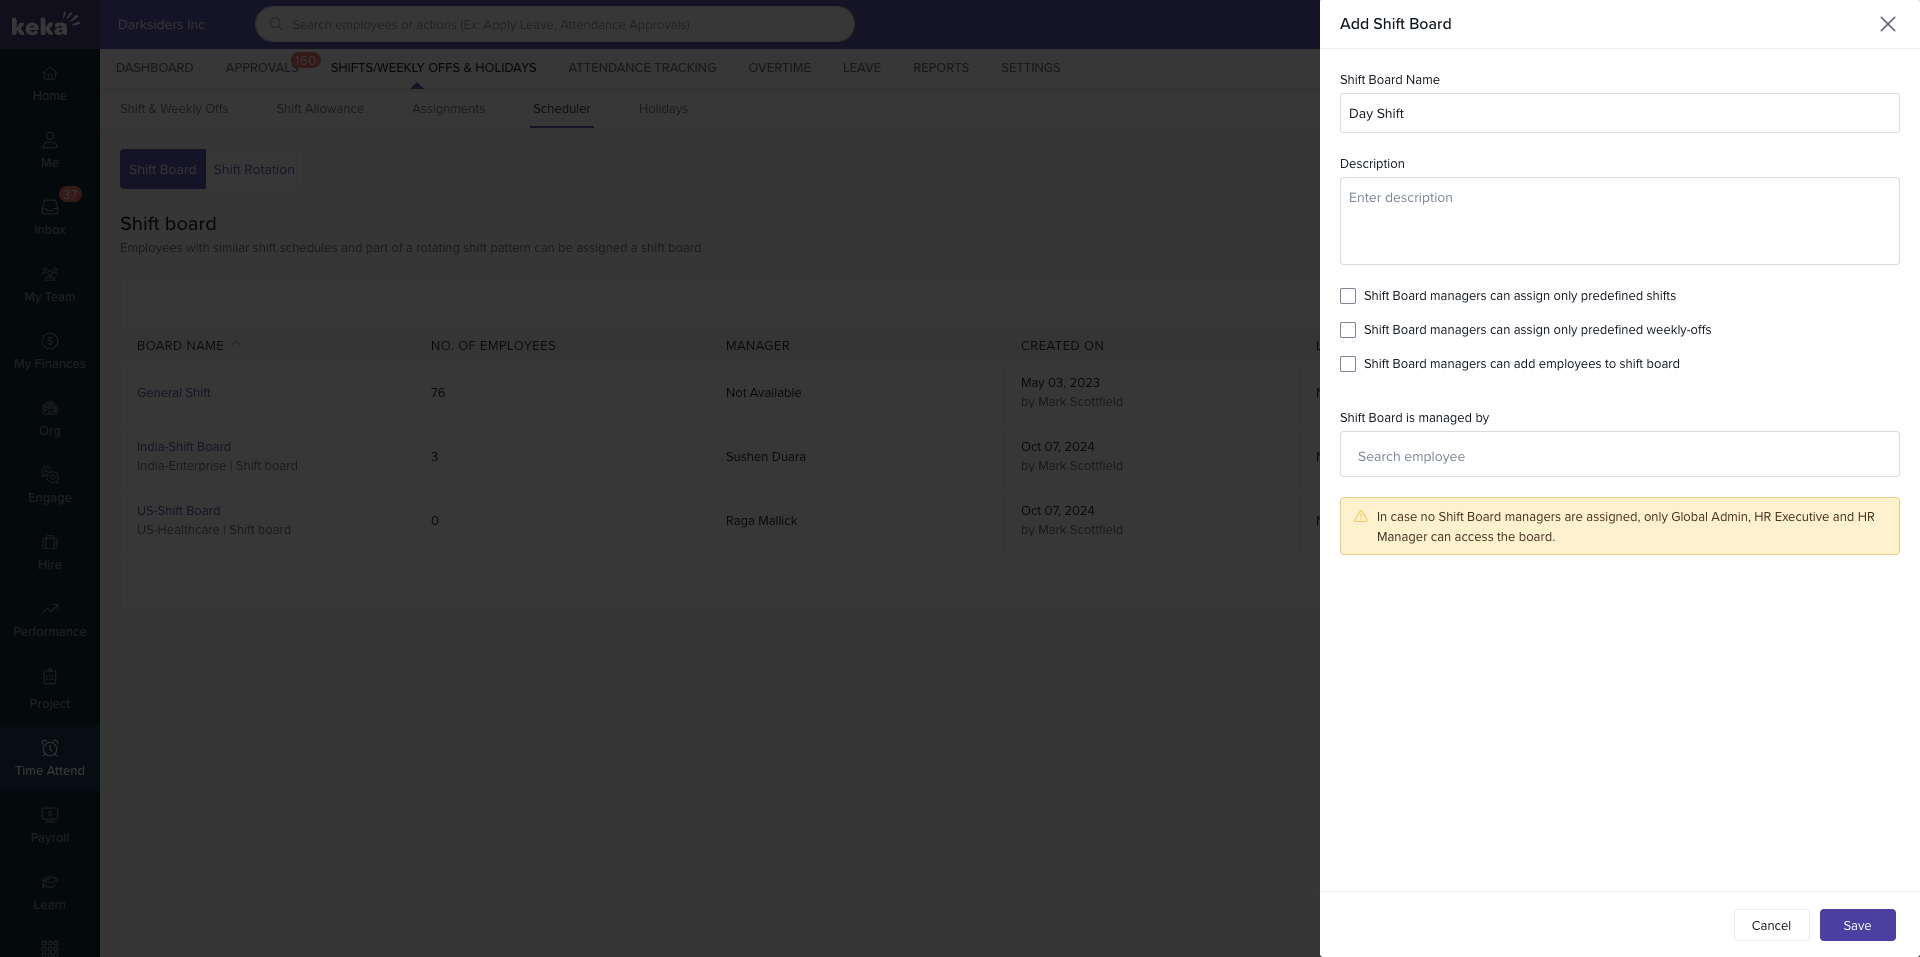Focus the Shift Board Name field

coord(1618,113)
